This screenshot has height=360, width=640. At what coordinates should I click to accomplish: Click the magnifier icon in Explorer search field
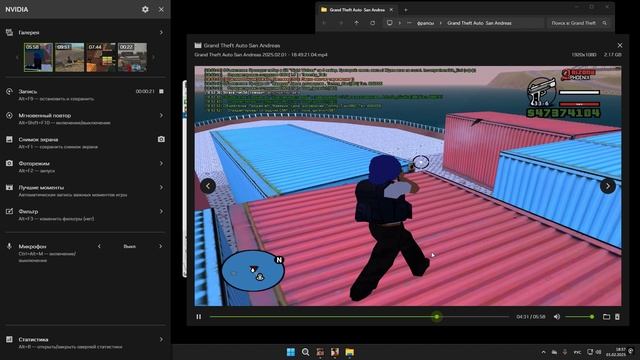click(x=605, y=23)
